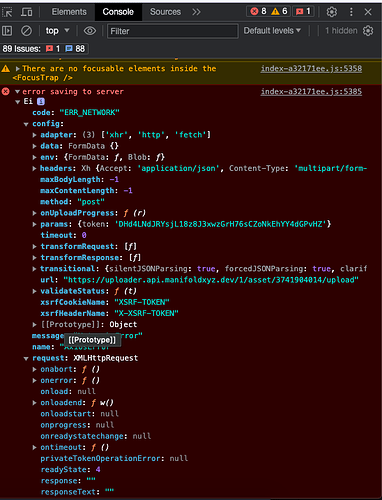The width and height of the screenshot is (382, 500).
Task: Click the 88 improvements issue counter
Action: click(75, 49)
